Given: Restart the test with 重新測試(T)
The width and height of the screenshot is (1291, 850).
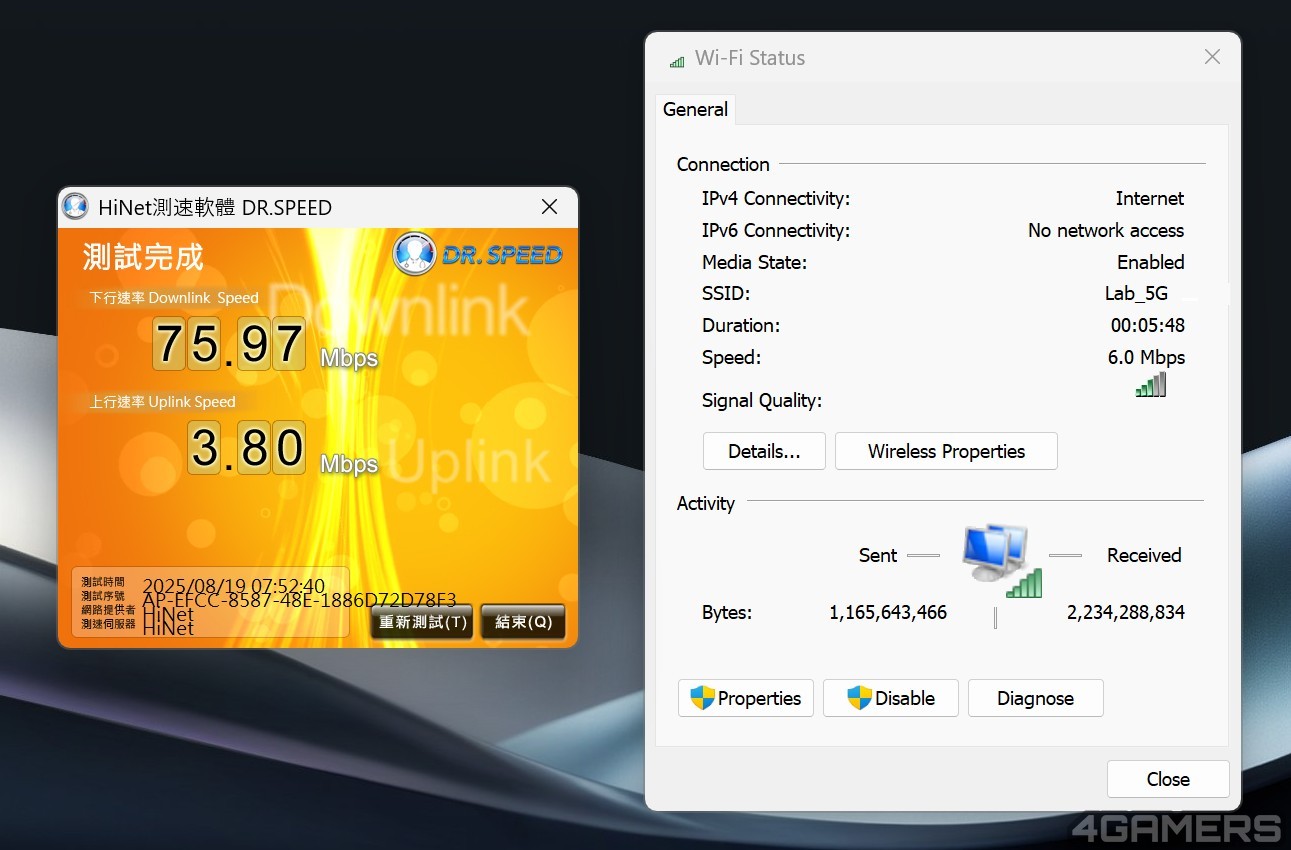Looking at the screenshot, I should (x=422, y=622).
